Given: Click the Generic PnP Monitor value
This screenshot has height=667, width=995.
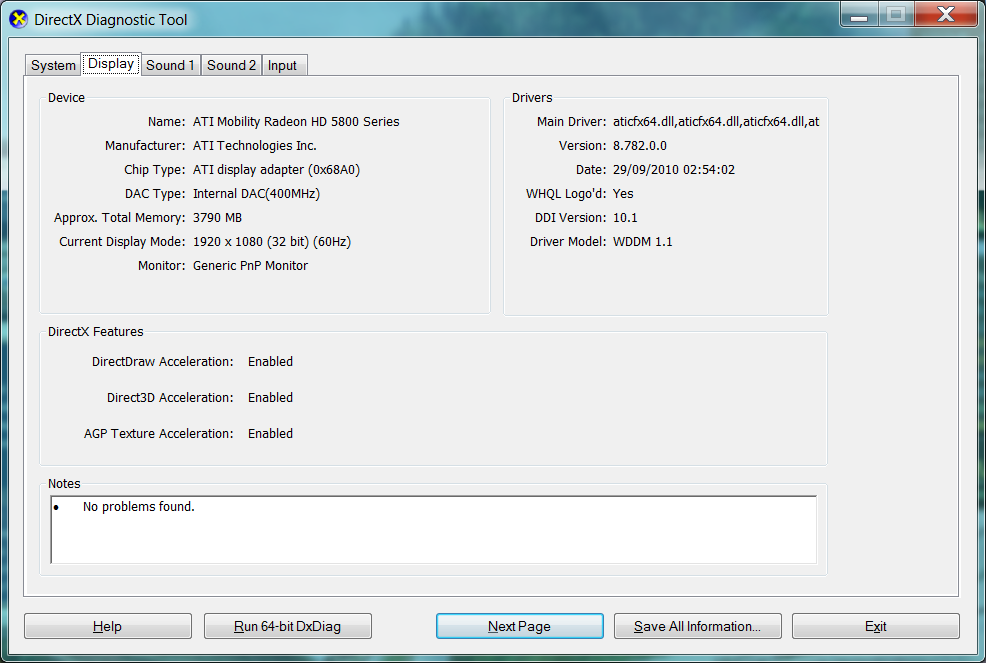Looking at the screenshot, I should pos(250,267).
